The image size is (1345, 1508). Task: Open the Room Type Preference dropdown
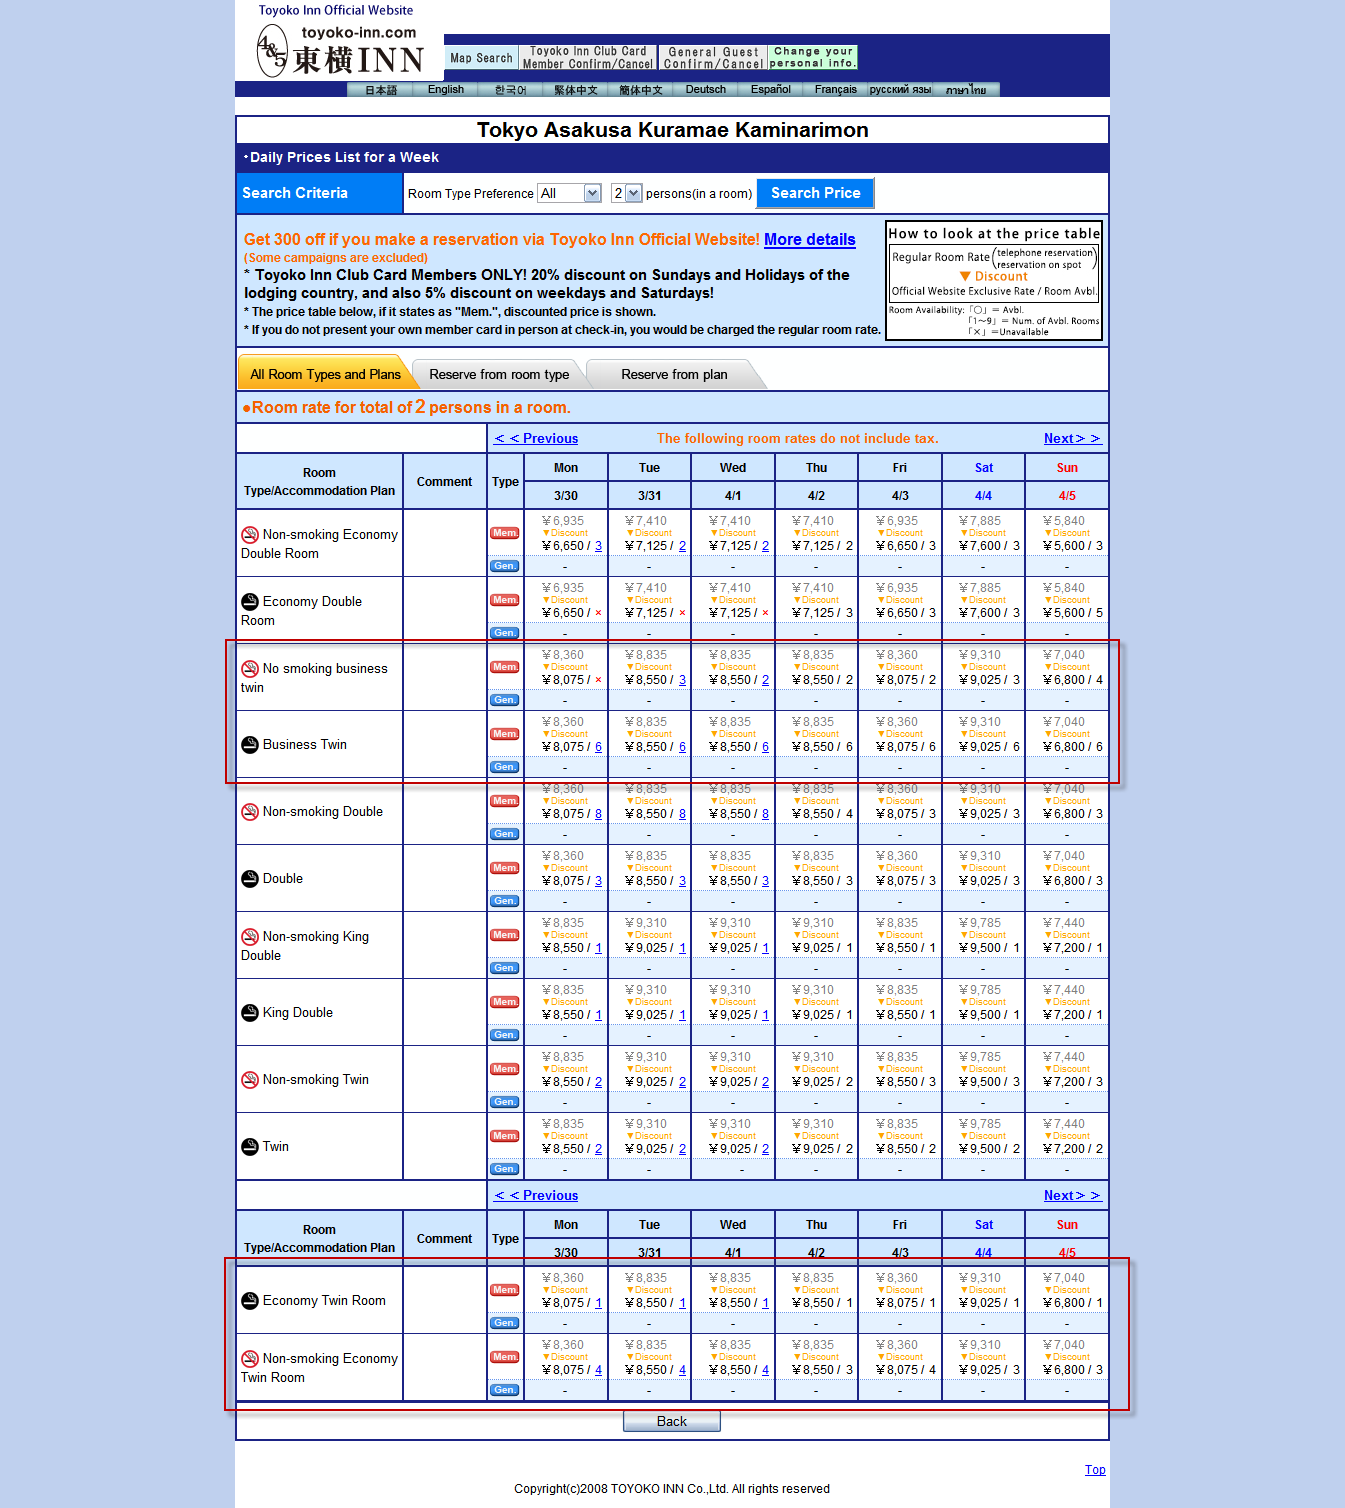[x=569, y=193]
